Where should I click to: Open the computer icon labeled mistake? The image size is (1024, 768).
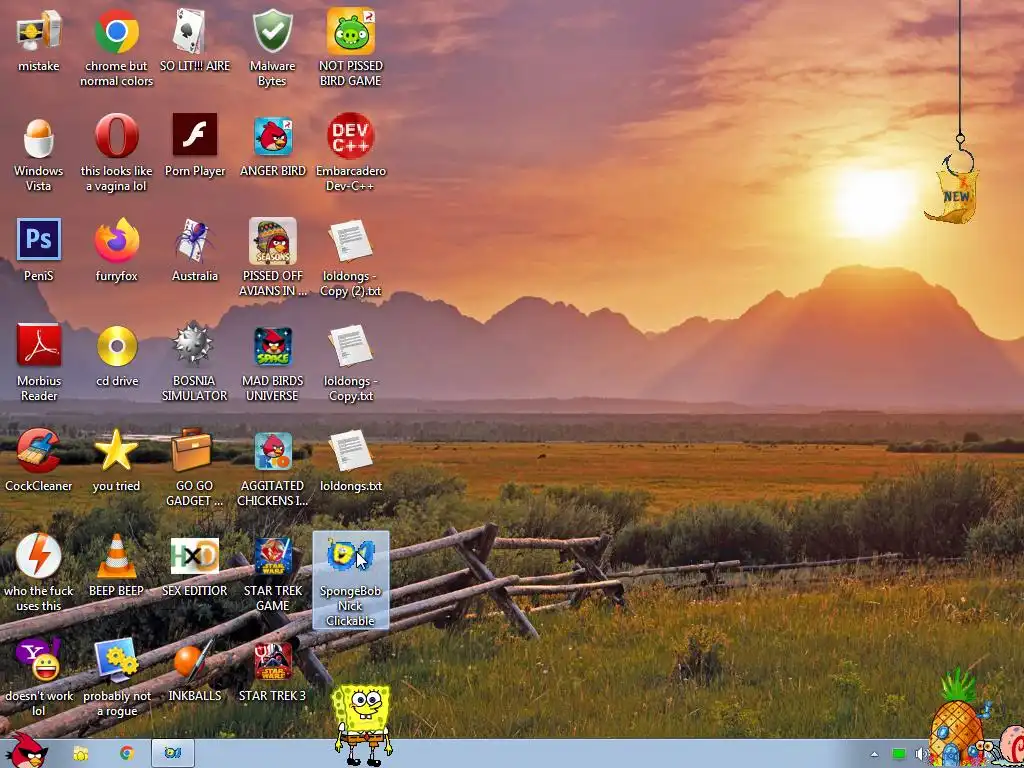[x=39, y=31]
